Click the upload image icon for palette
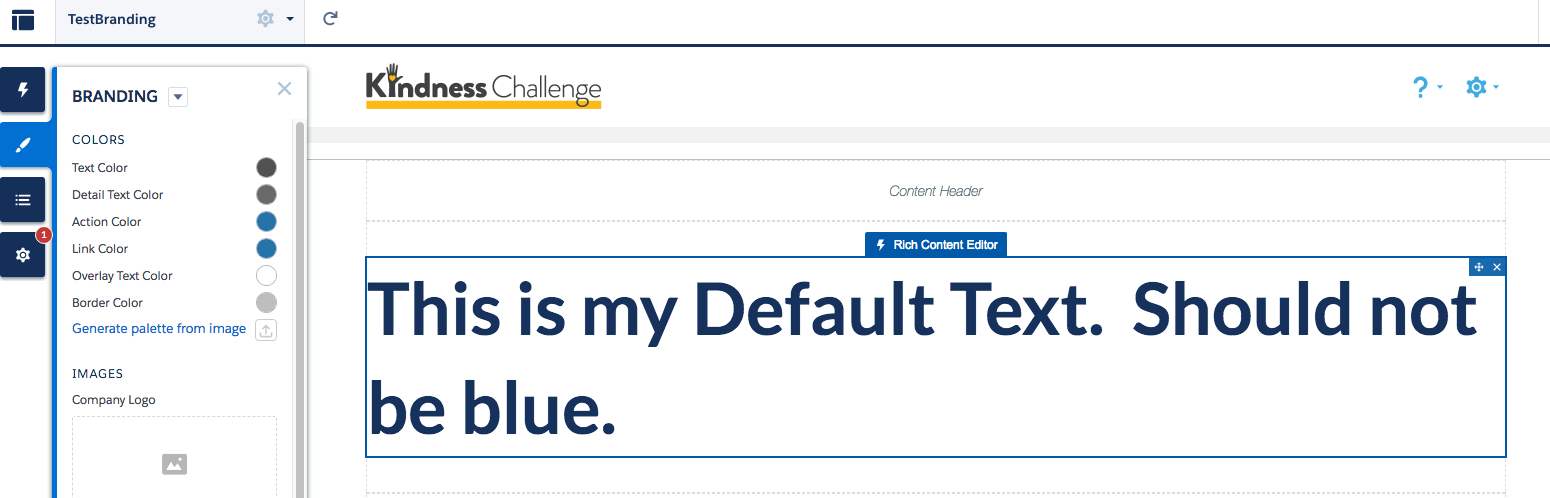Viewport: 1550px width, 498px height. coord(266,330)
